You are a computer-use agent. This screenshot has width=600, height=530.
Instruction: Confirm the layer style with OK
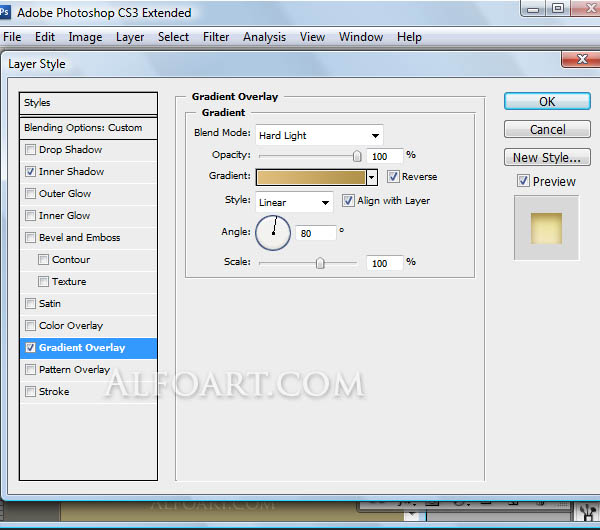547,101
